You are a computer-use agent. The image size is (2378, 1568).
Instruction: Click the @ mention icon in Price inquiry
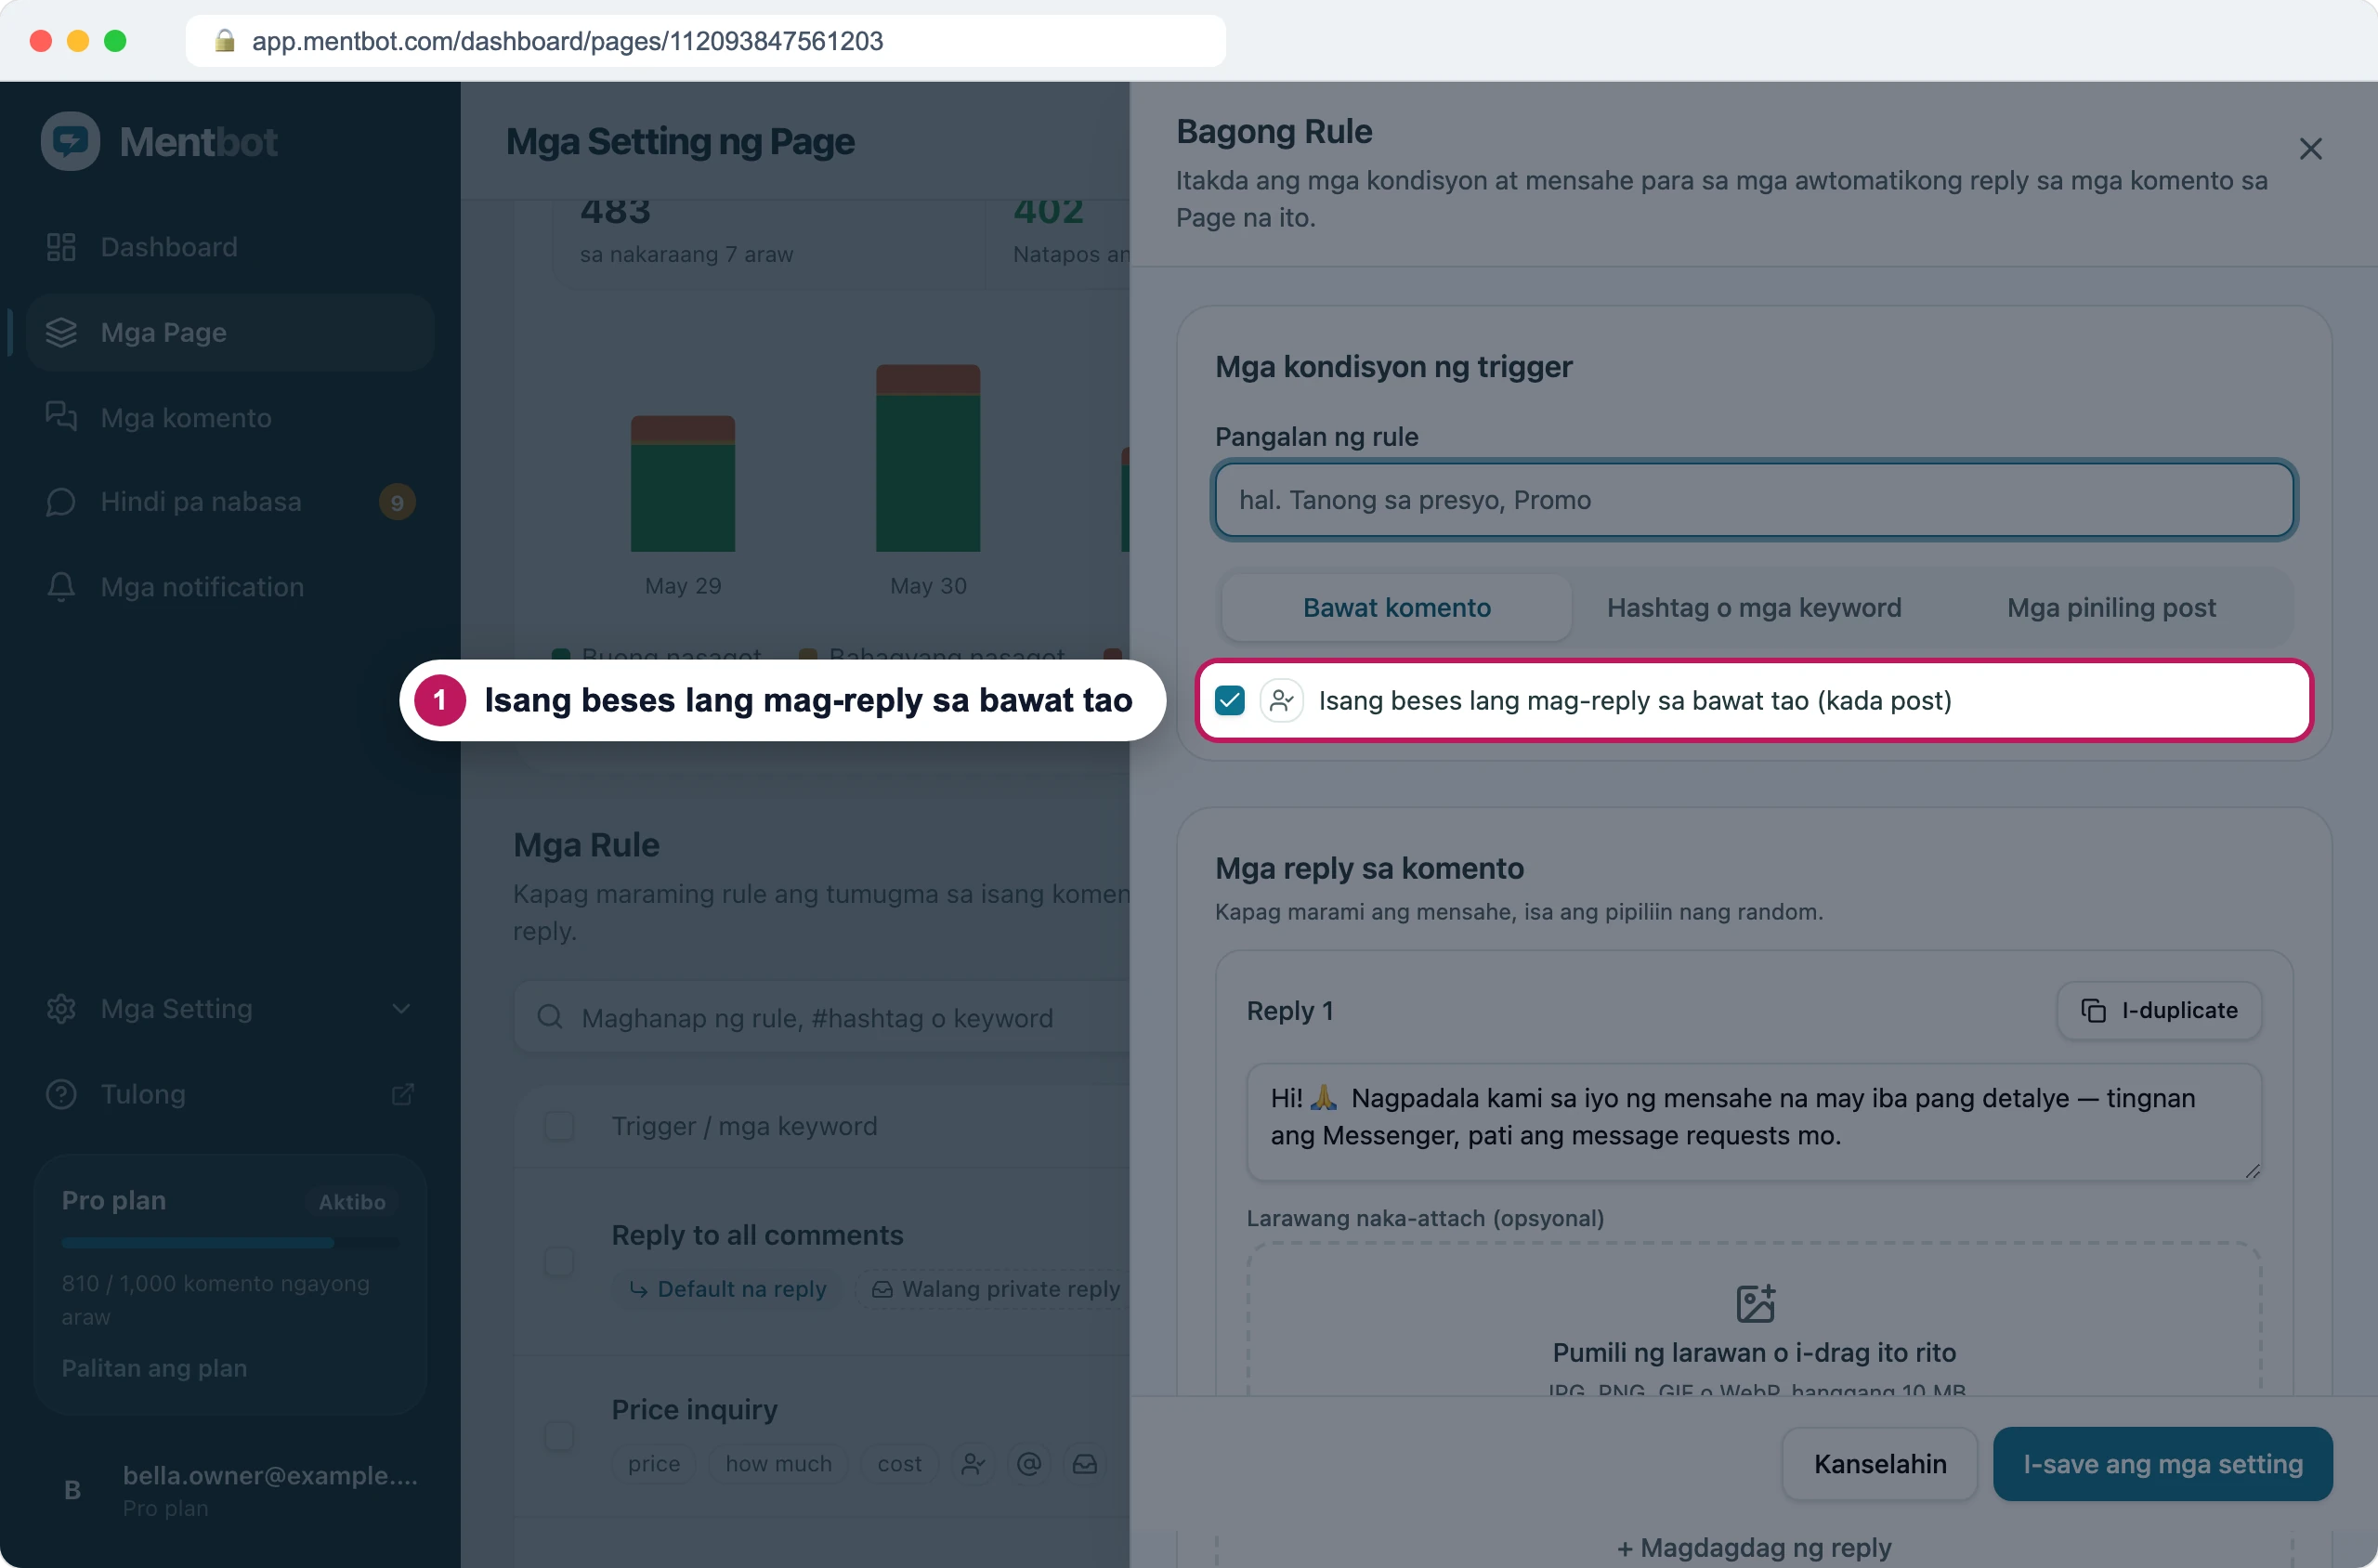coord(1029,1464)
